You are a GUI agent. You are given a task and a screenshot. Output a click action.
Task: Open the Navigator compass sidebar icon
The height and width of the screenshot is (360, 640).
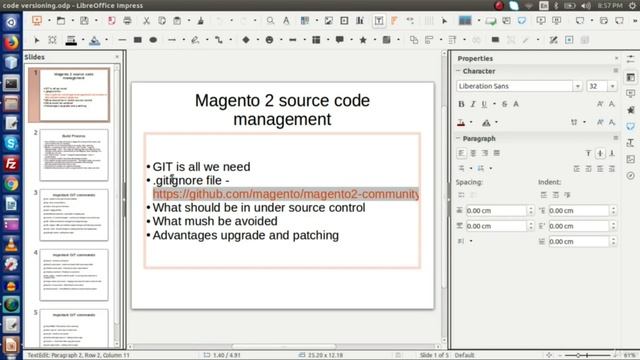click(x=631, y=176)
